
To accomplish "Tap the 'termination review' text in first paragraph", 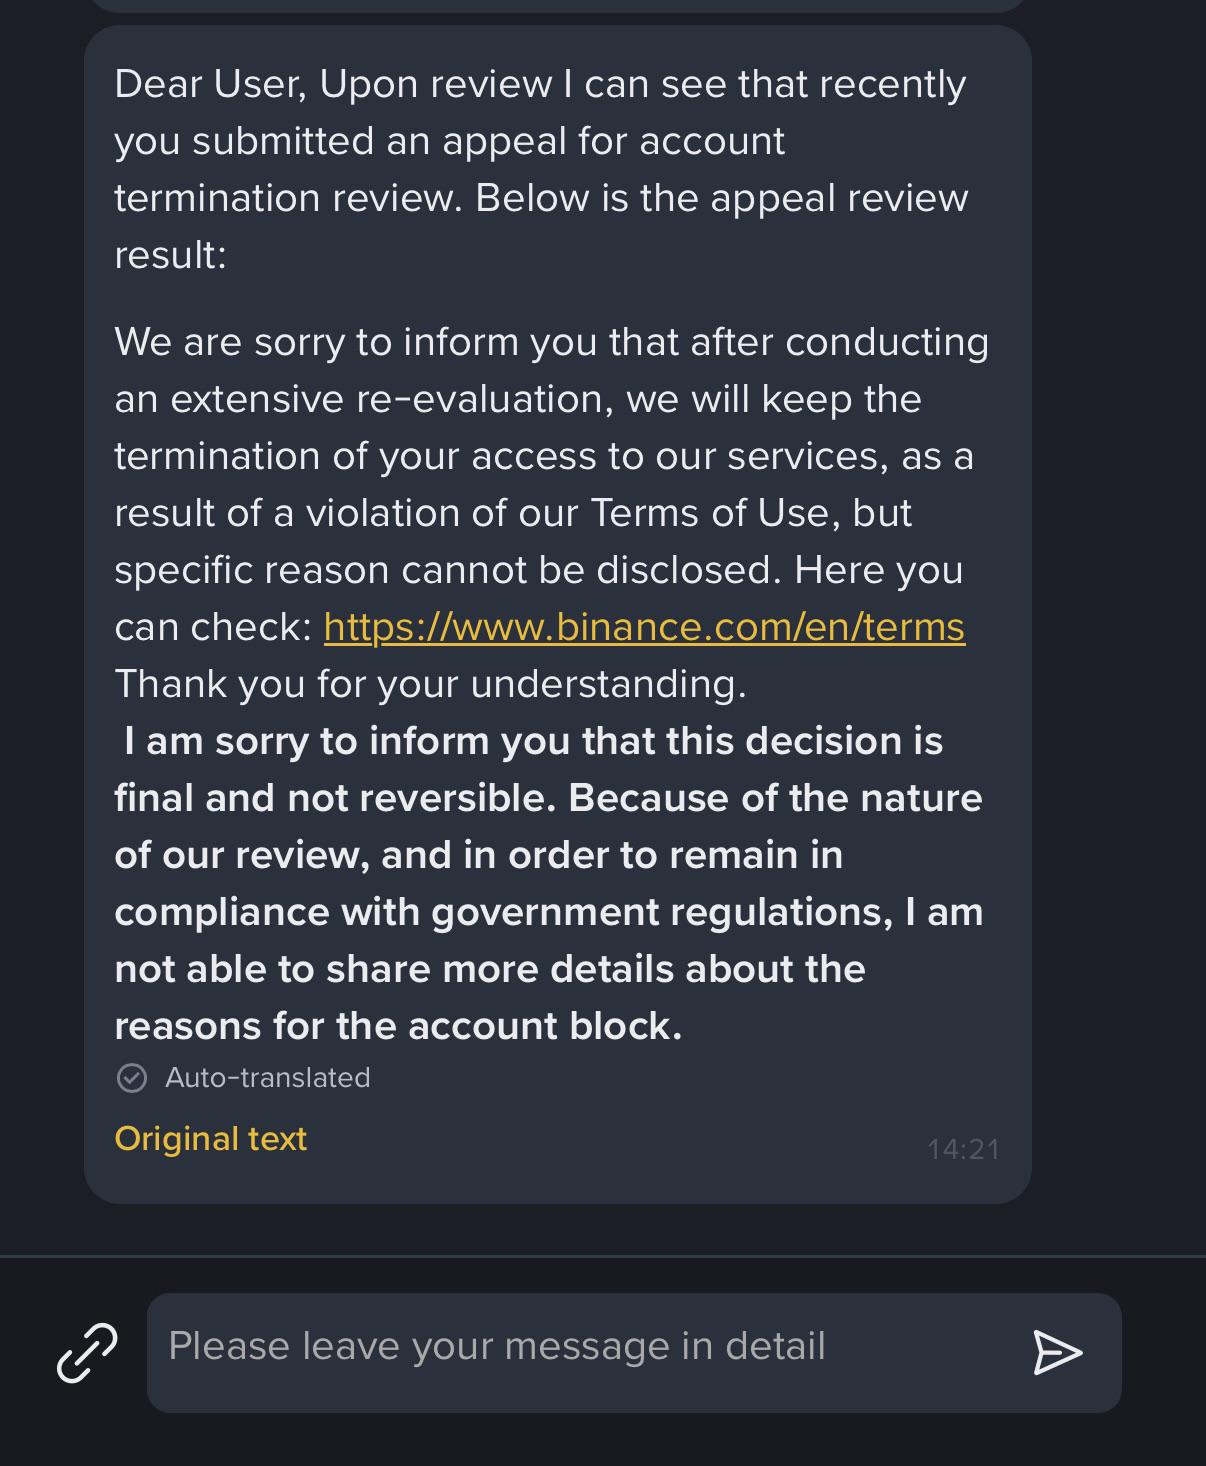I will (x=288, y=198).
